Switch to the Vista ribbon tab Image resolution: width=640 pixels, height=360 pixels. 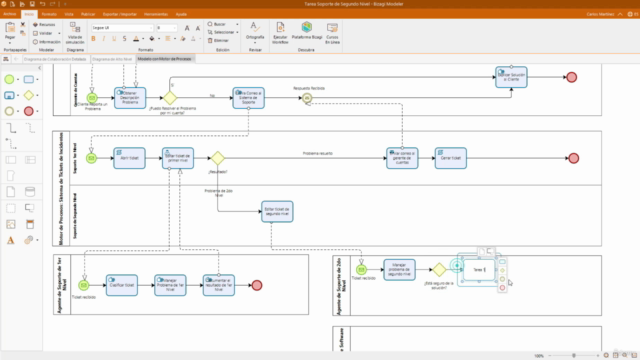coord(69,14)
